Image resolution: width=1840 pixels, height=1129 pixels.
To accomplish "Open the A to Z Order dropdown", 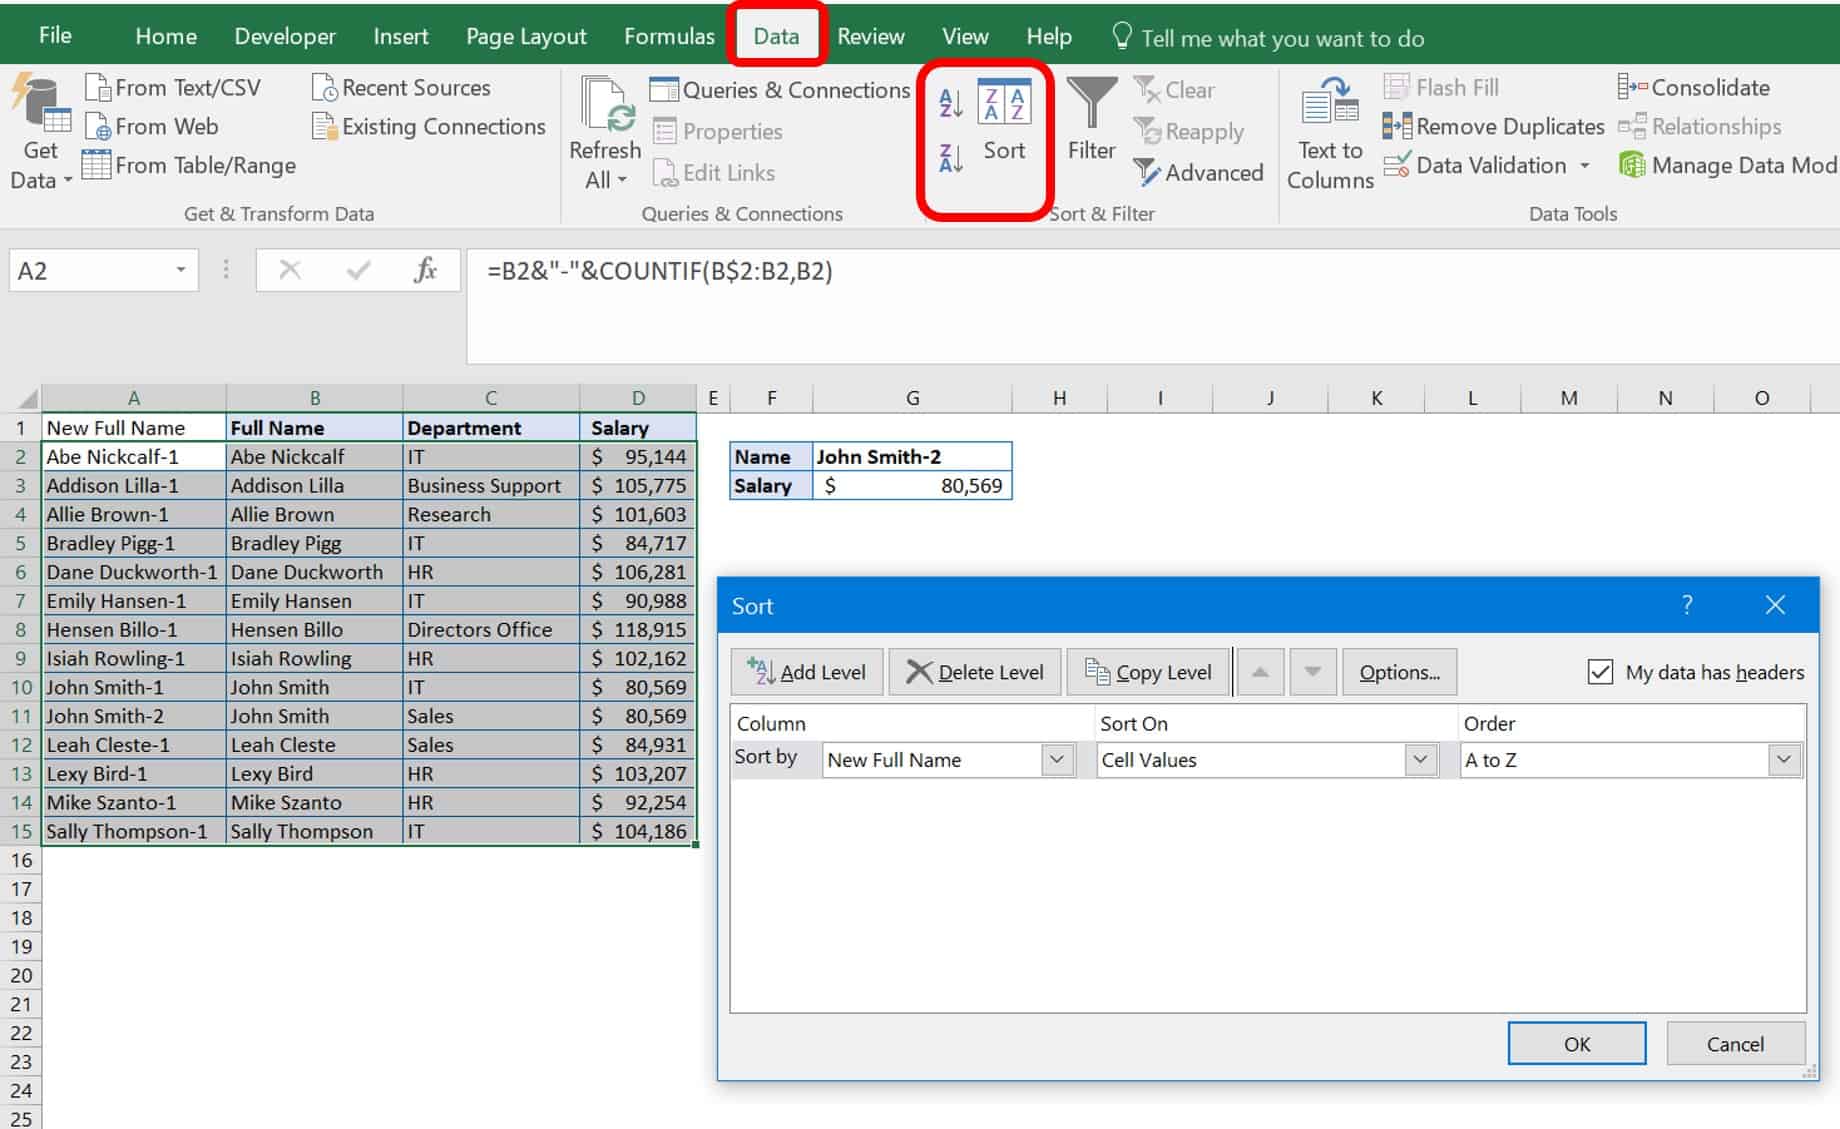I will point(1784,760).
